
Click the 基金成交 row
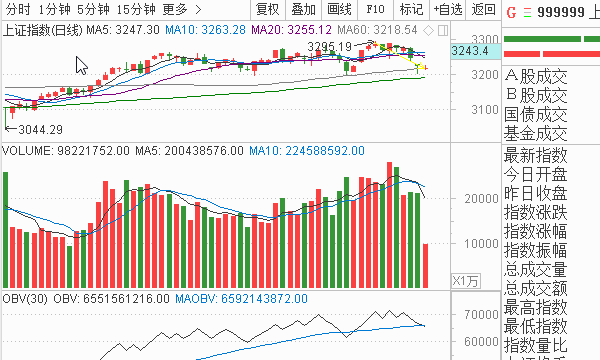pos(535,134)
